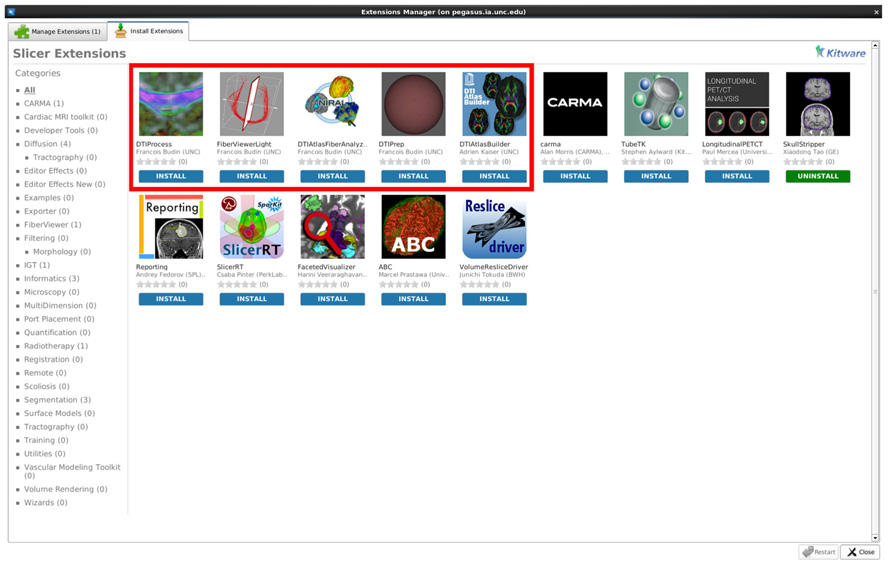Filter by Morphology subcategory
892x565 pixels.
(61, 251)
